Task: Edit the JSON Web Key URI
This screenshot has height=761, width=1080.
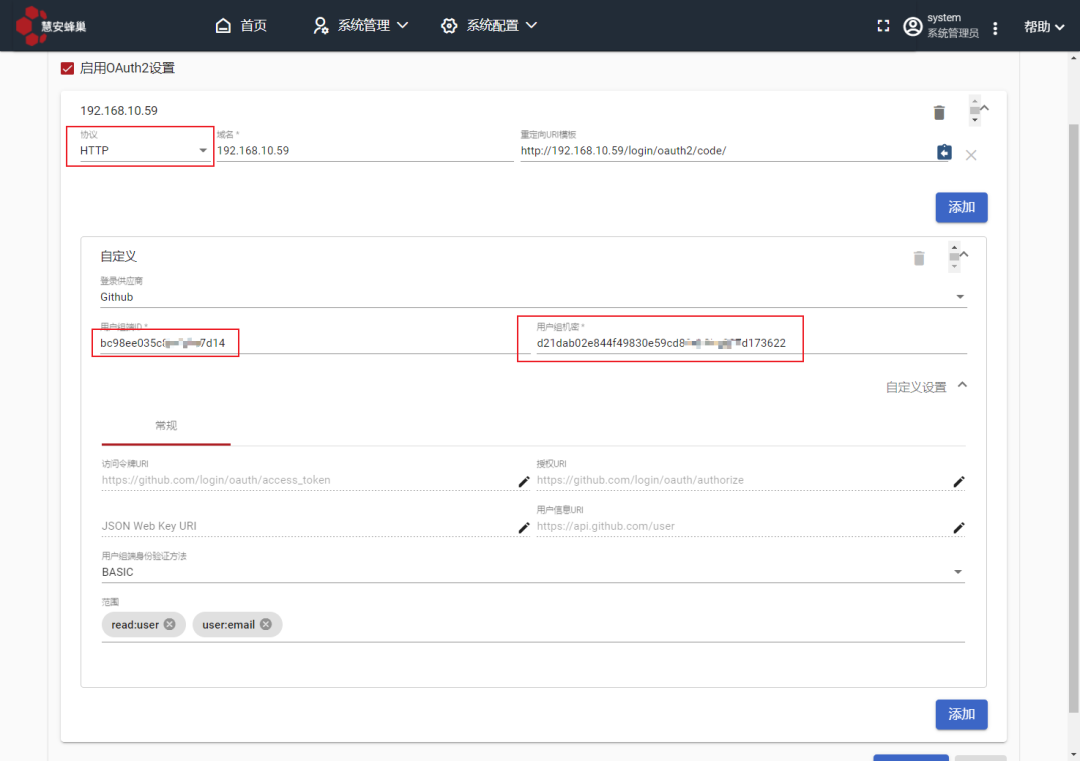Action: 524,527
